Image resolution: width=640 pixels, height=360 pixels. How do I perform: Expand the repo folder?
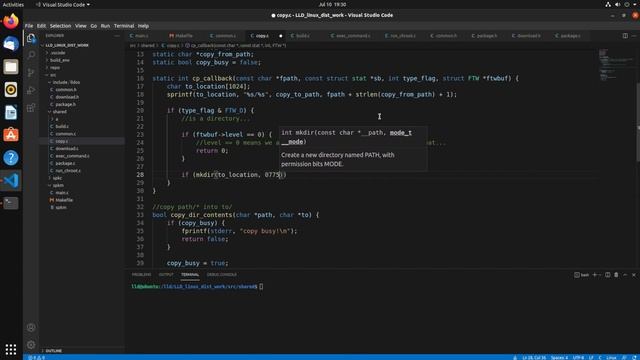pos(82,67)
